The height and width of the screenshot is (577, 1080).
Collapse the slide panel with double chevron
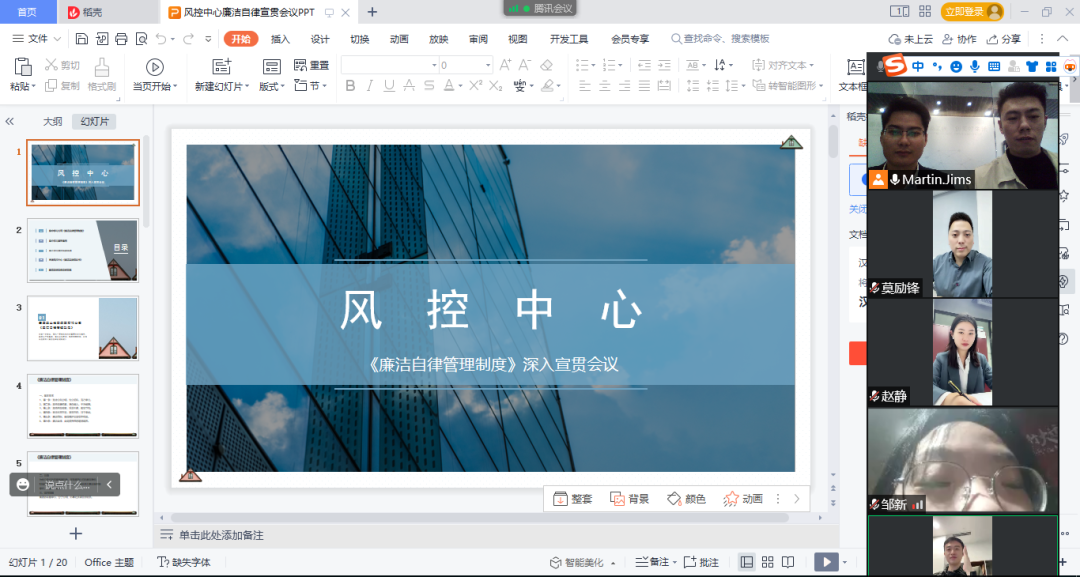pyautogui.click(x=10, y=121)
